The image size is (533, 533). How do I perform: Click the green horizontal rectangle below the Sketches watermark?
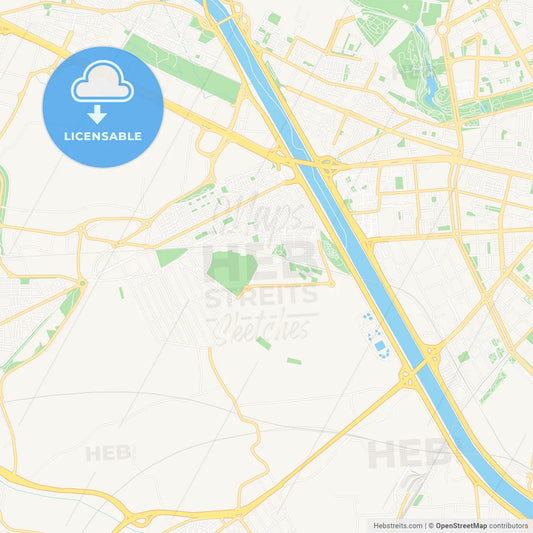point(294,361)
